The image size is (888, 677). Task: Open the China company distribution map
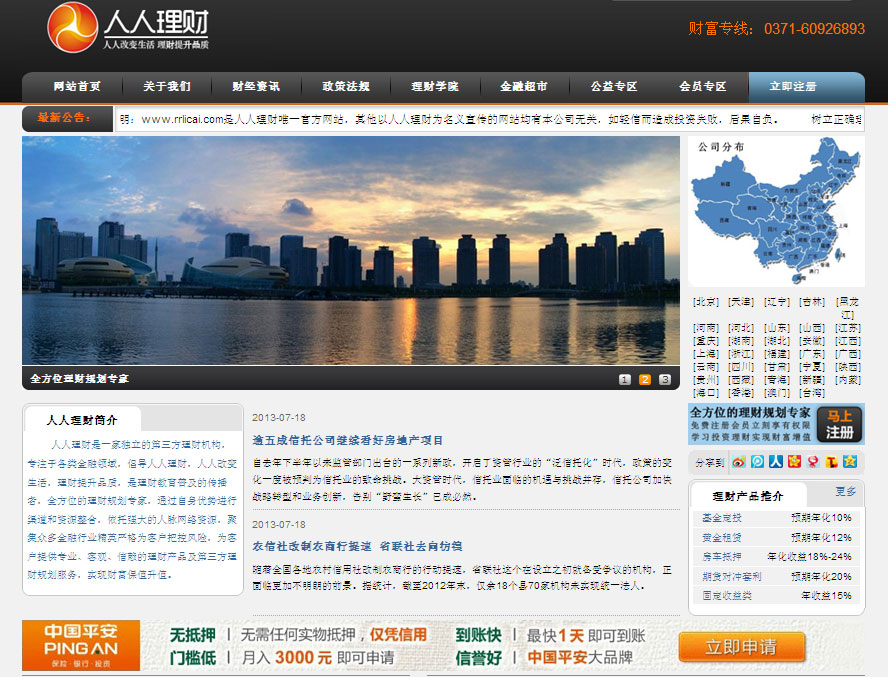coord(776,210)
